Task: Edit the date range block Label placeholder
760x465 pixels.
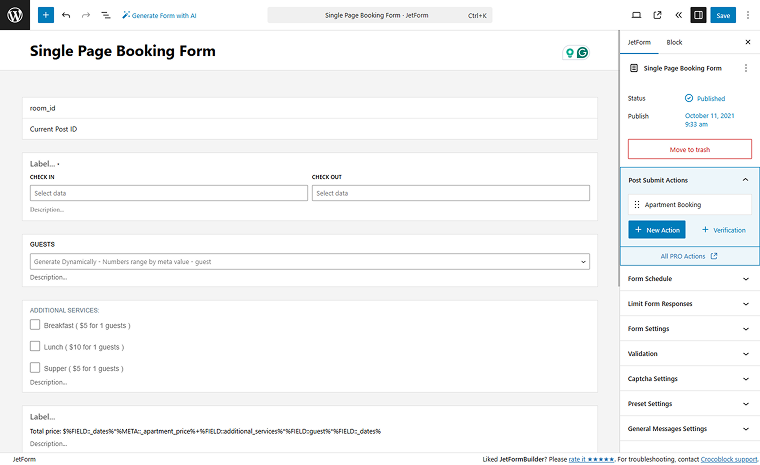Action: 42,164
